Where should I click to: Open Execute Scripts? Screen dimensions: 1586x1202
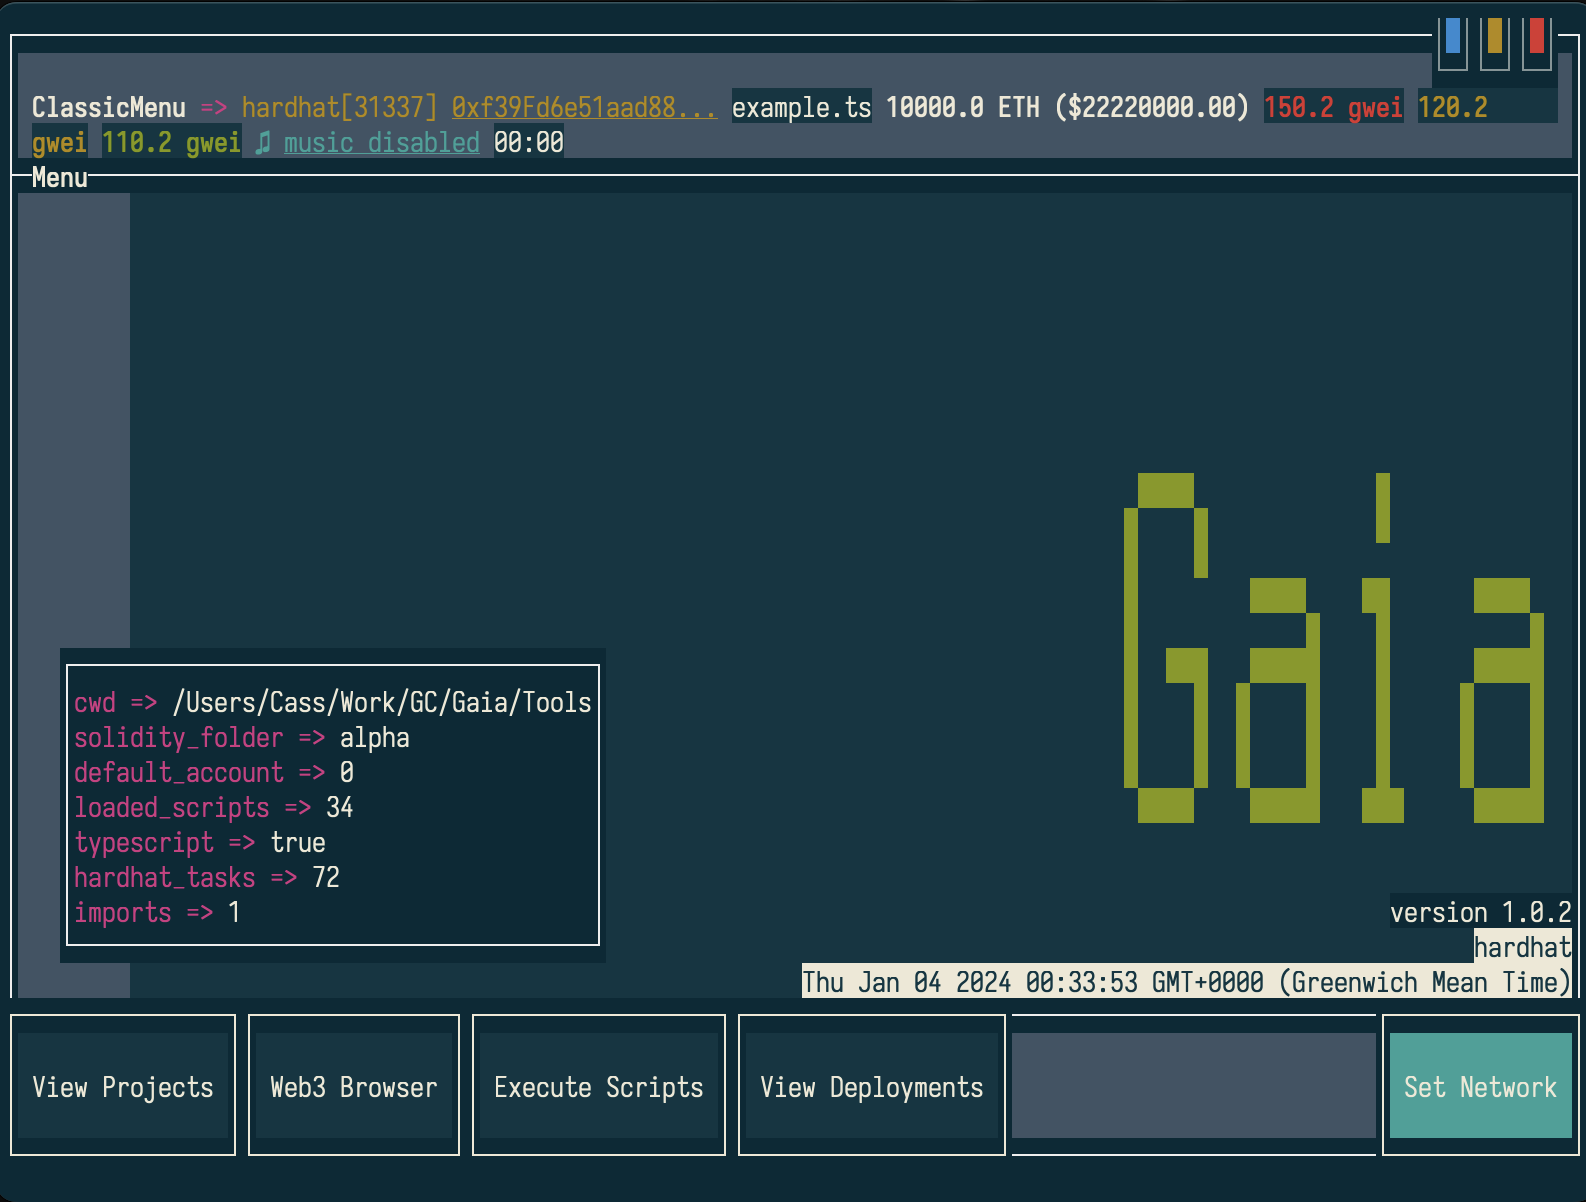599,1086
